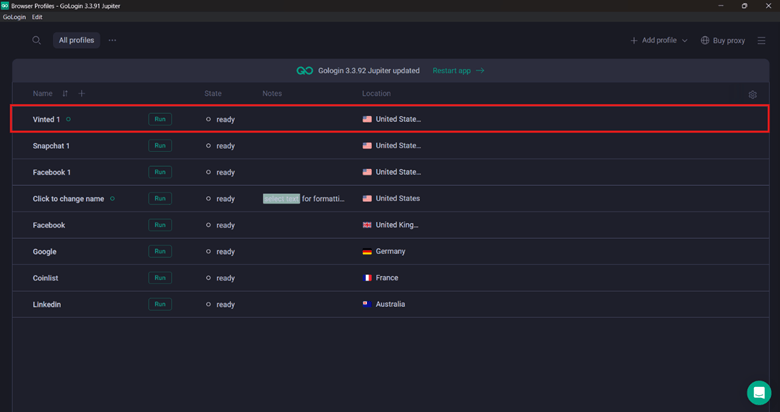The image size is (780, 412).
Task: Click green status circle next to Vinted 1
Action: tap(69, 119)
